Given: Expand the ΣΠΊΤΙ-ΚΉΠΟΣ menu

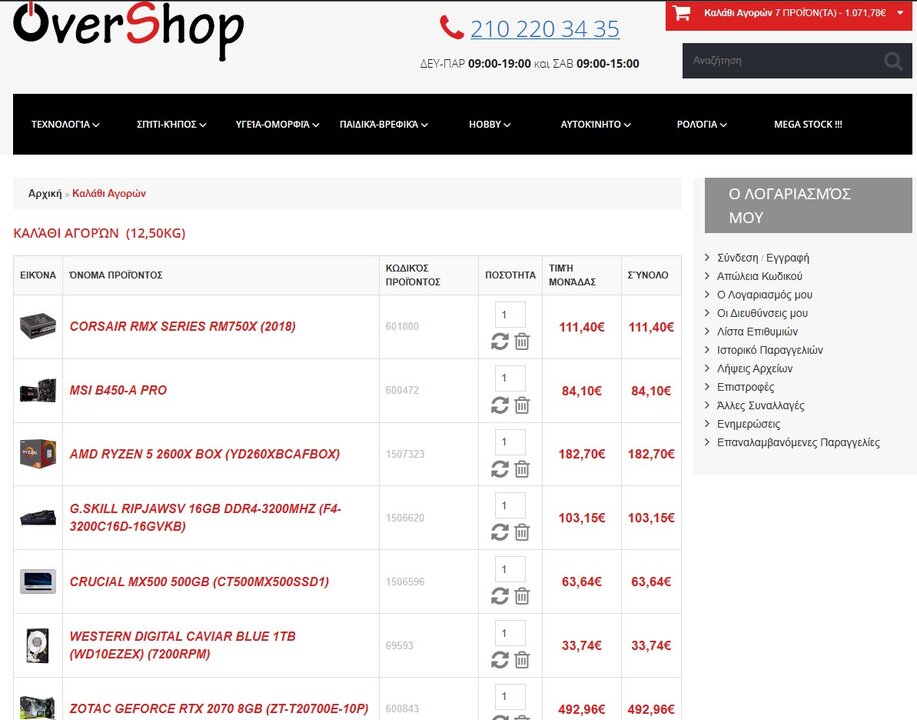Looking at the screenshot, I should click(x=171, y=125).
